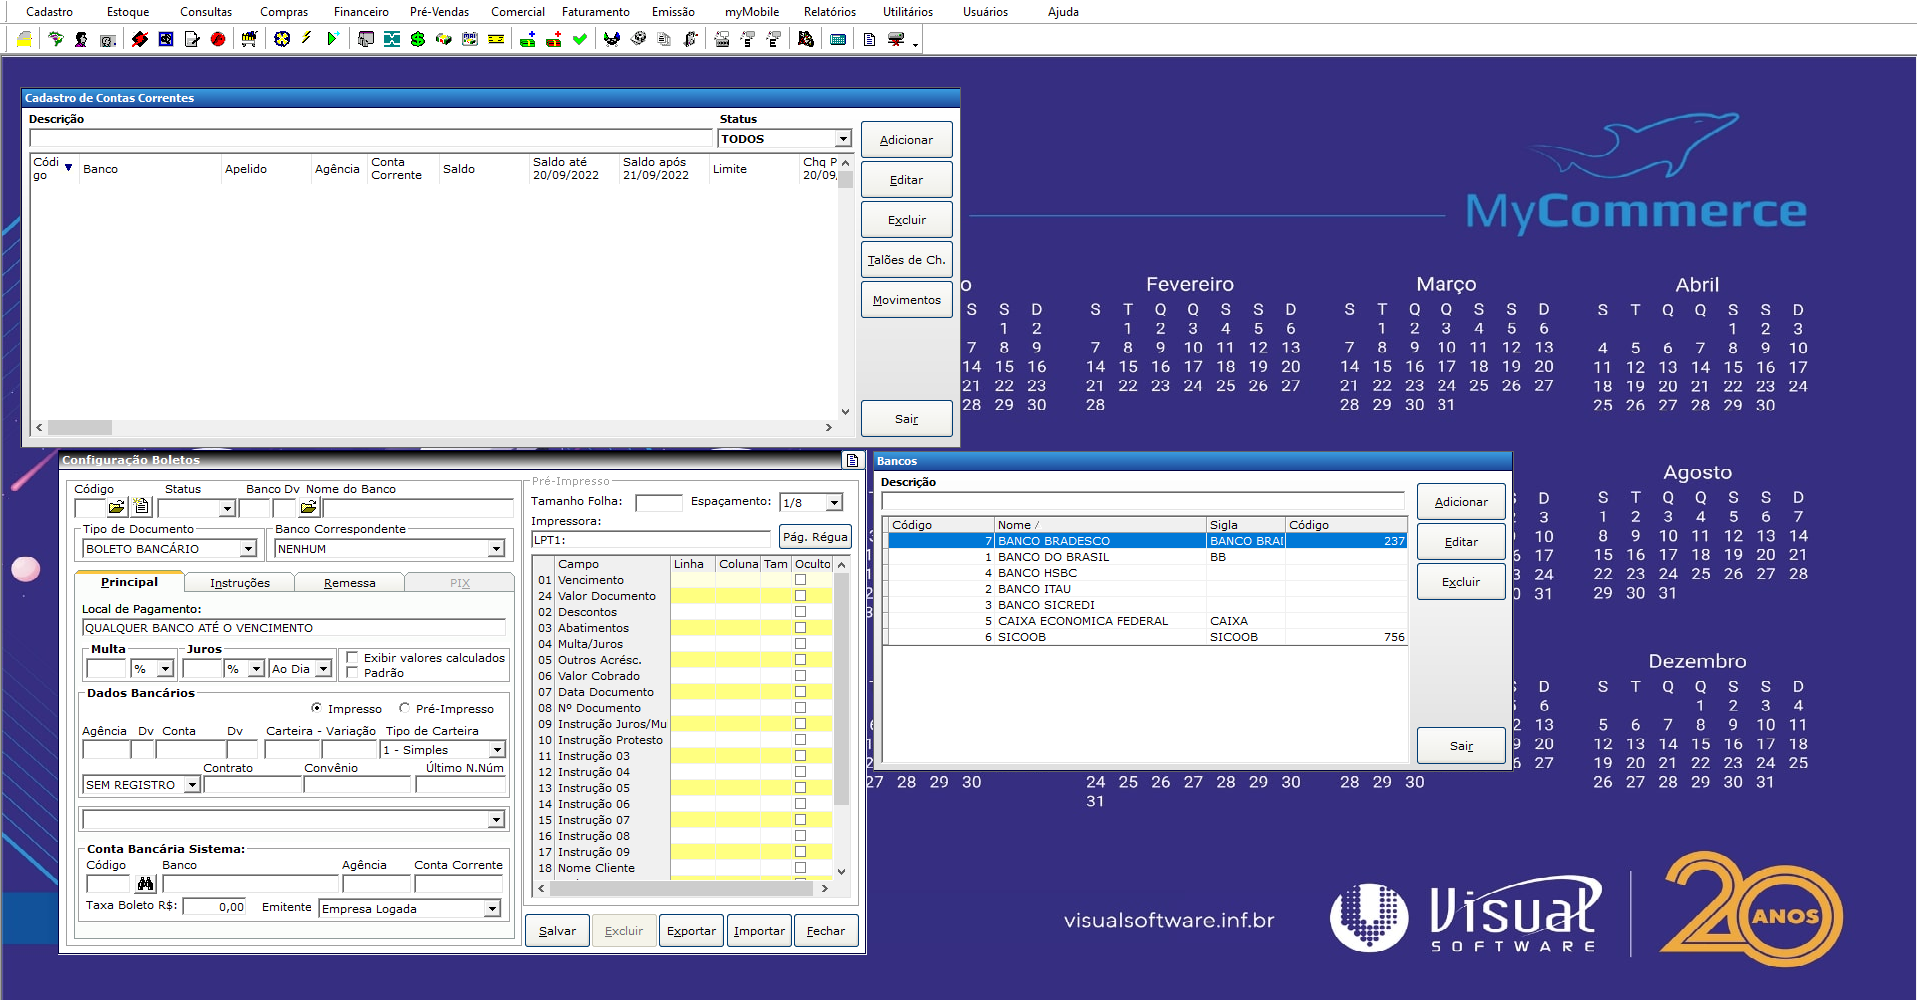Select the Impresso radio button
Viewport: 1917px width, 1000px height.
pos(316,708)
